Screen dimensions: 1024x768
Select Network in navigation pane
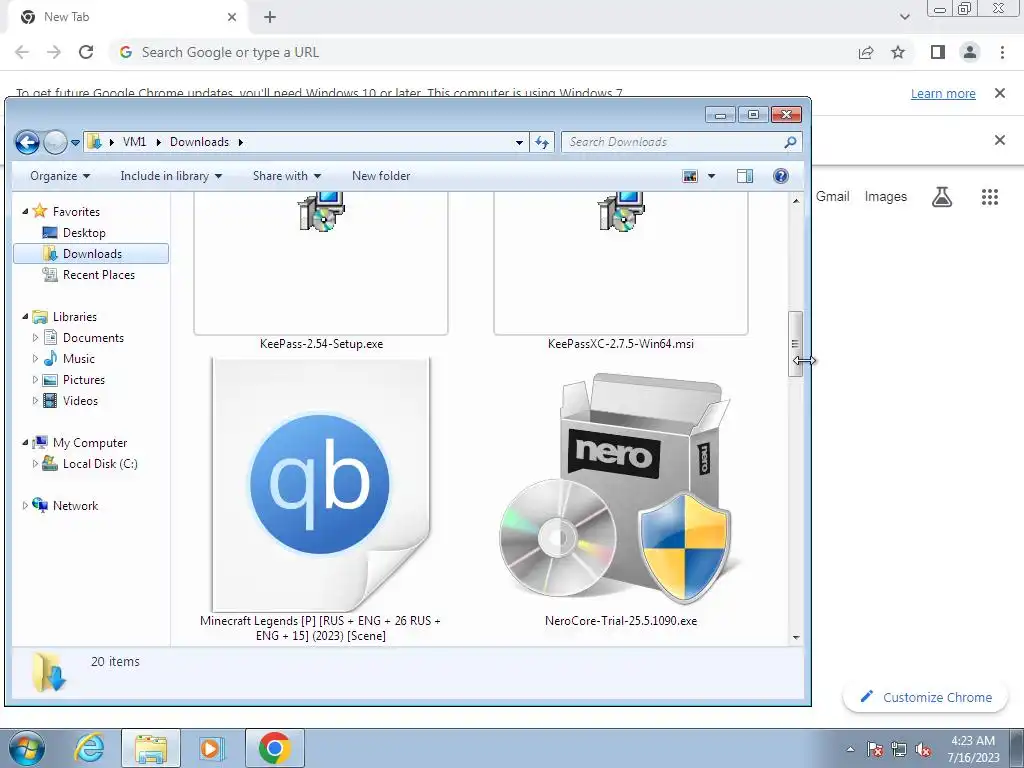tap(75, 505)
